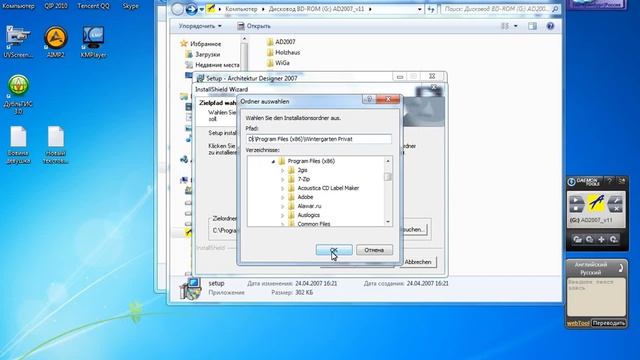Click the KMPlayer desktop icon

[93, 42]
